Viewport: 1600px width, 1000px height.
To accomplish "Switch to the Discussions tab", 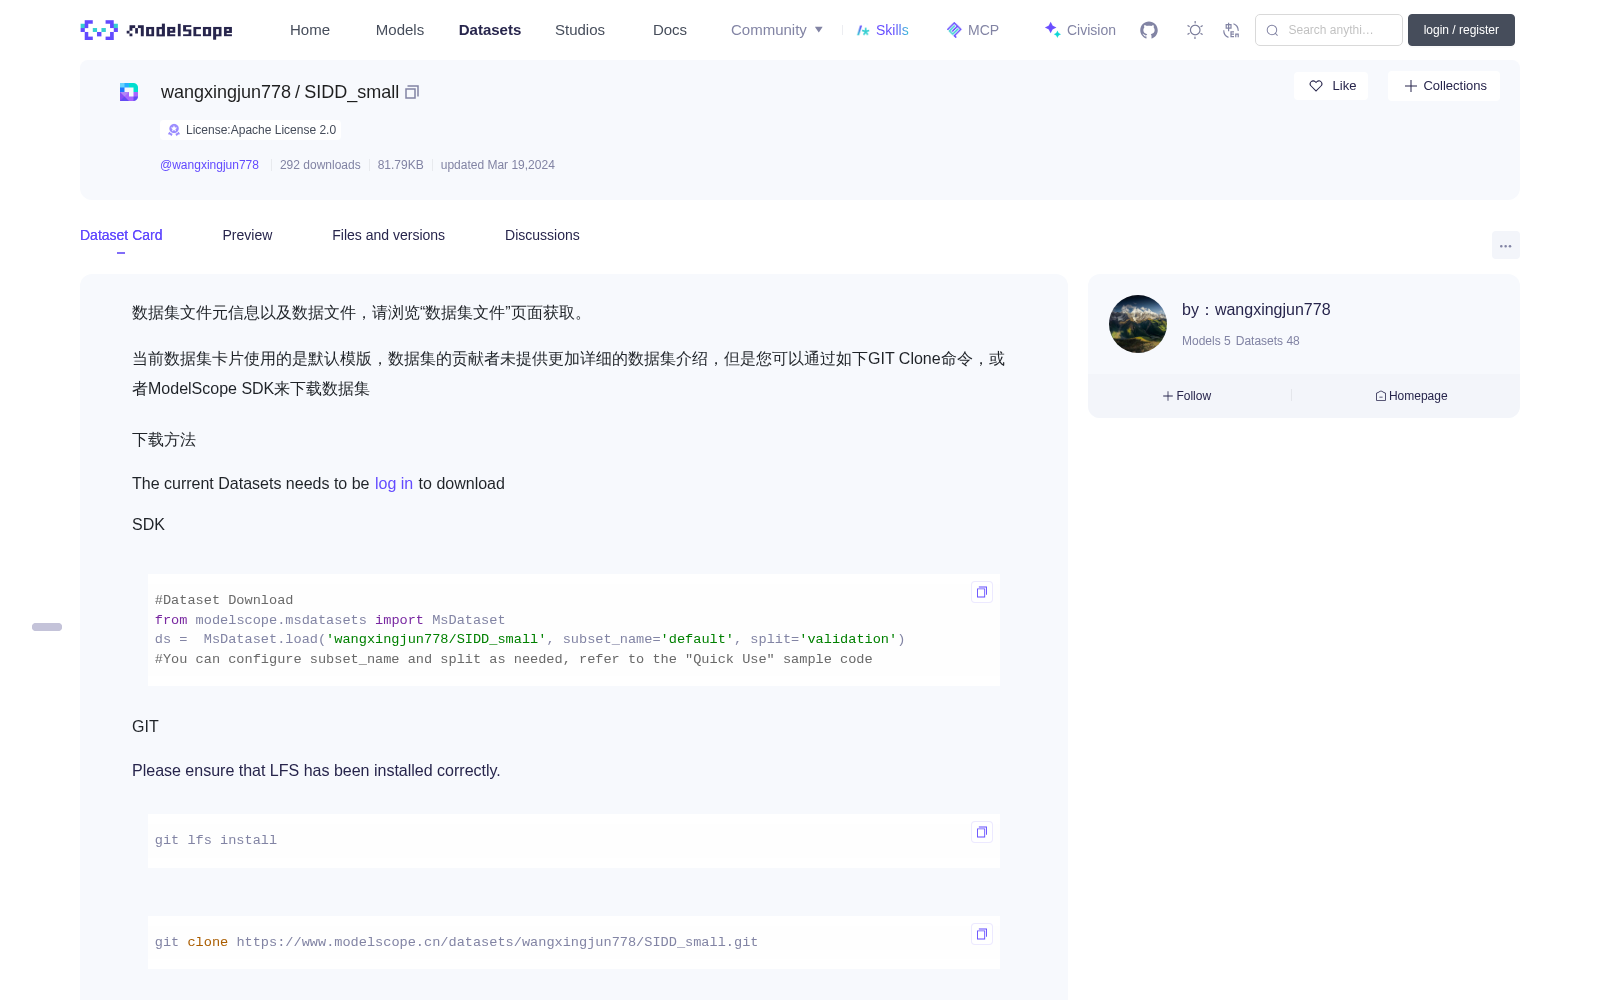I will pos(542,235).
